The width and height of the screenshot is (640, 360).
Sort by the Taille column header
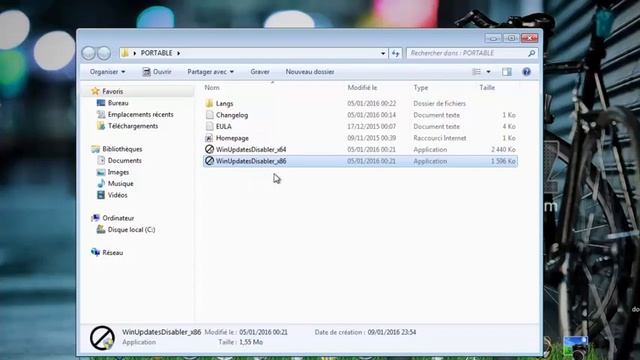487,87
